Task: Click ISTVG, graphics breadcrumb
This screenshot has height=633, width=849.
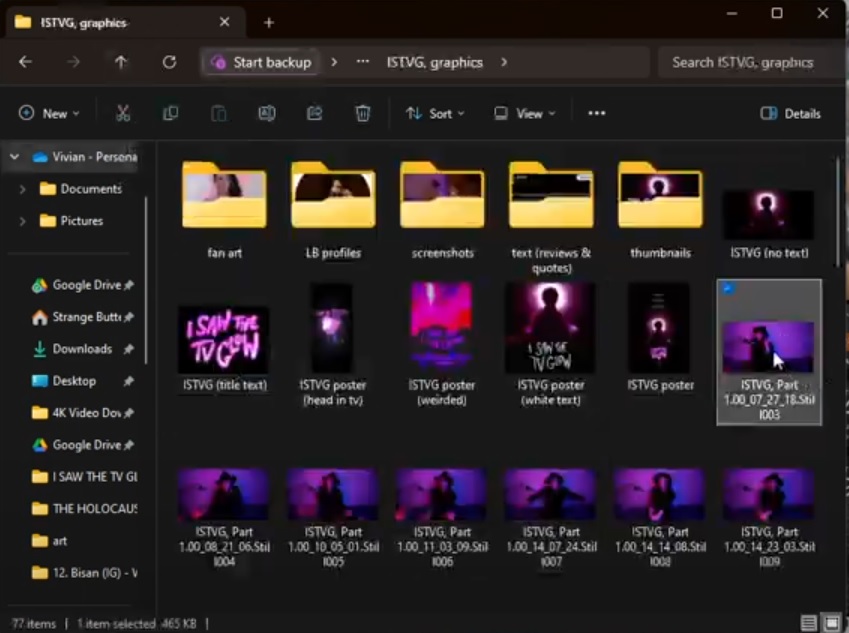Action: pos(434,62)
